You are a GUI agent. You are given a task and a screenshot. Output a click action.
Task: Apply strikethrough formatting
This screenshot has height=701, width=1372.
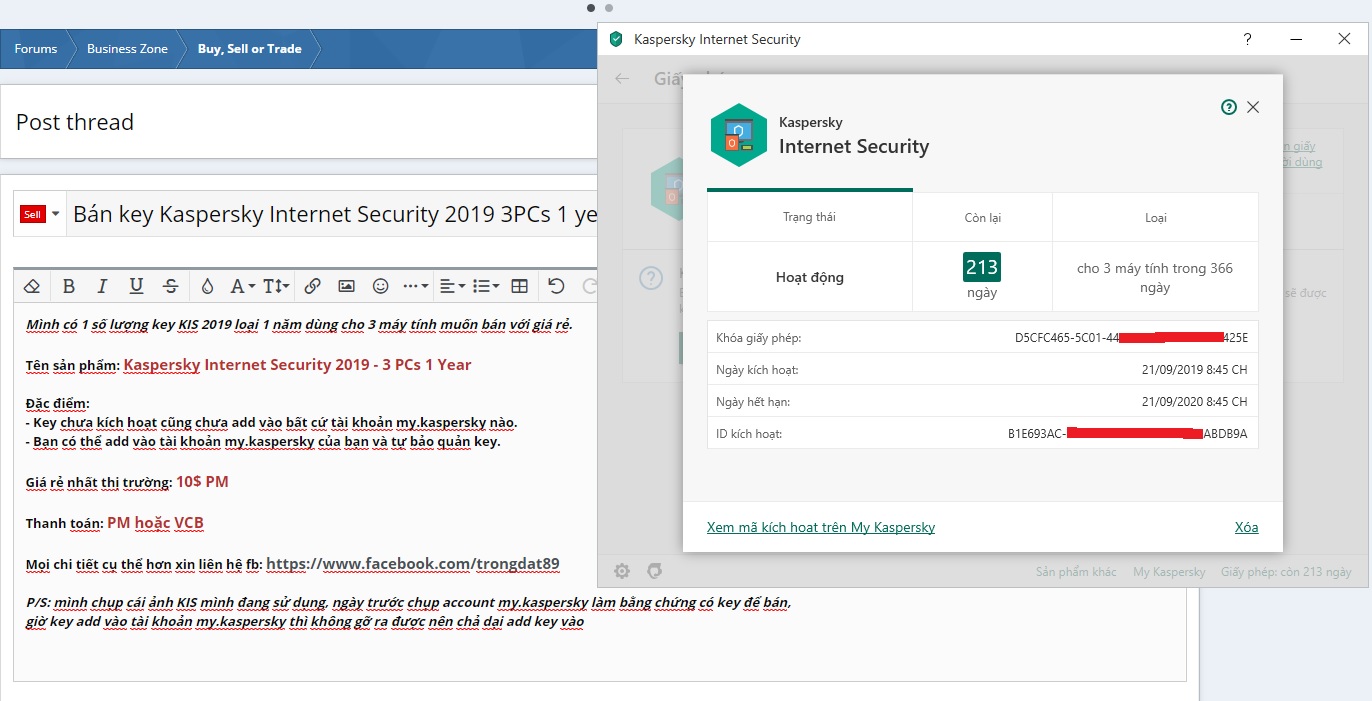(x=171, y=286)
